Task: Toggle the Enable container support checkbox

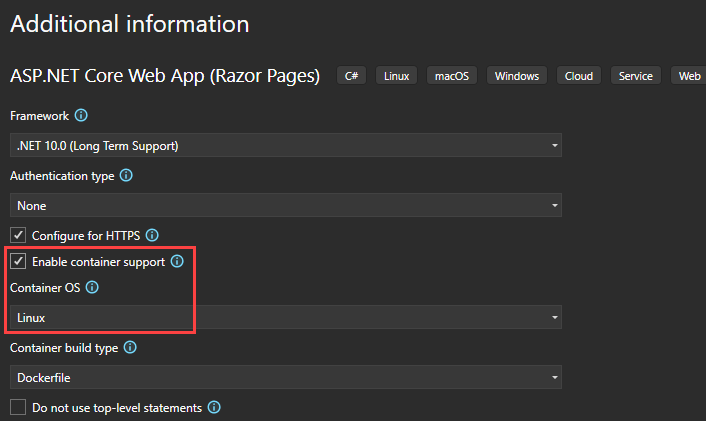Action: click(x=18, y=262)
